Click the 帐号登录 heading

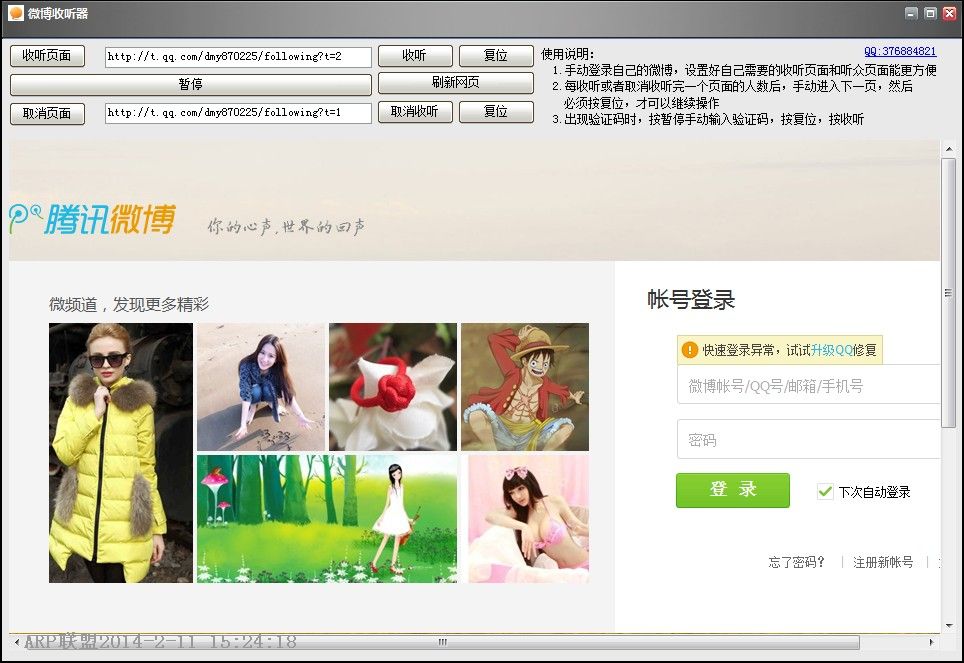(x=691, y=300)
